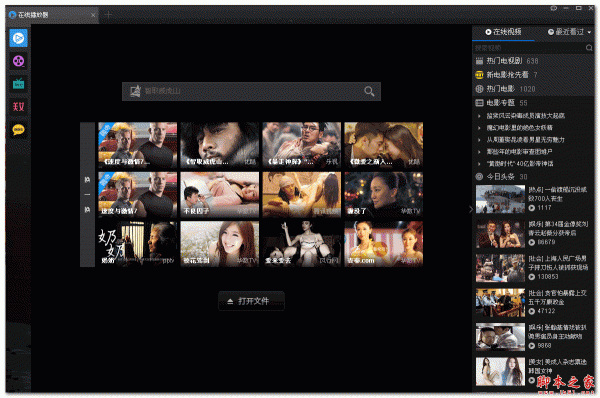Click the 热门电视剧 clapboard icon

[479, 61]
